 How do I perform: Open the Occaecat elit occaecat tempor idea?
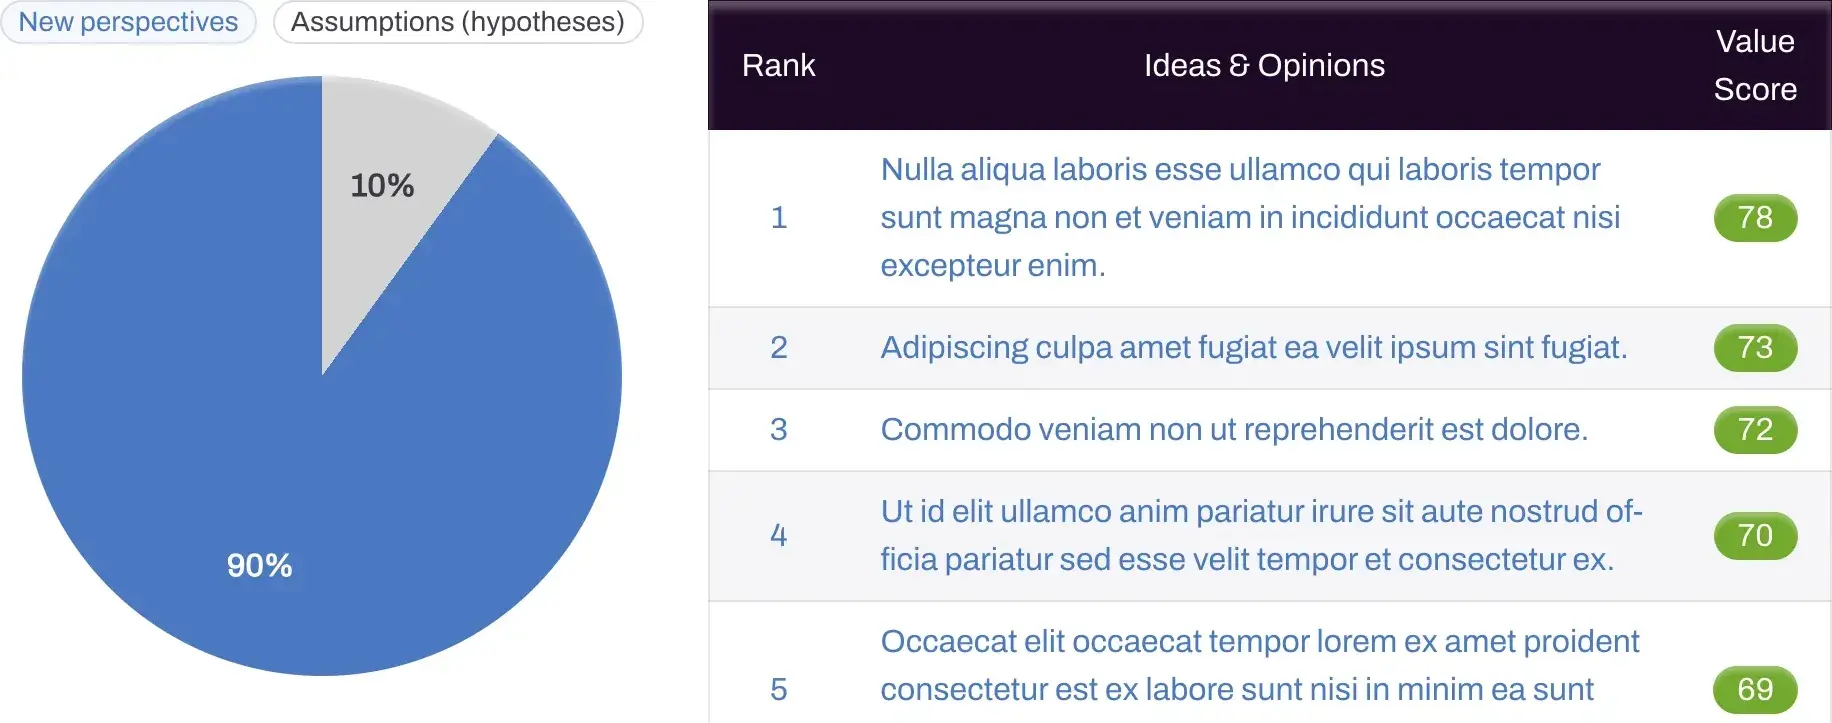point(1259,665)
